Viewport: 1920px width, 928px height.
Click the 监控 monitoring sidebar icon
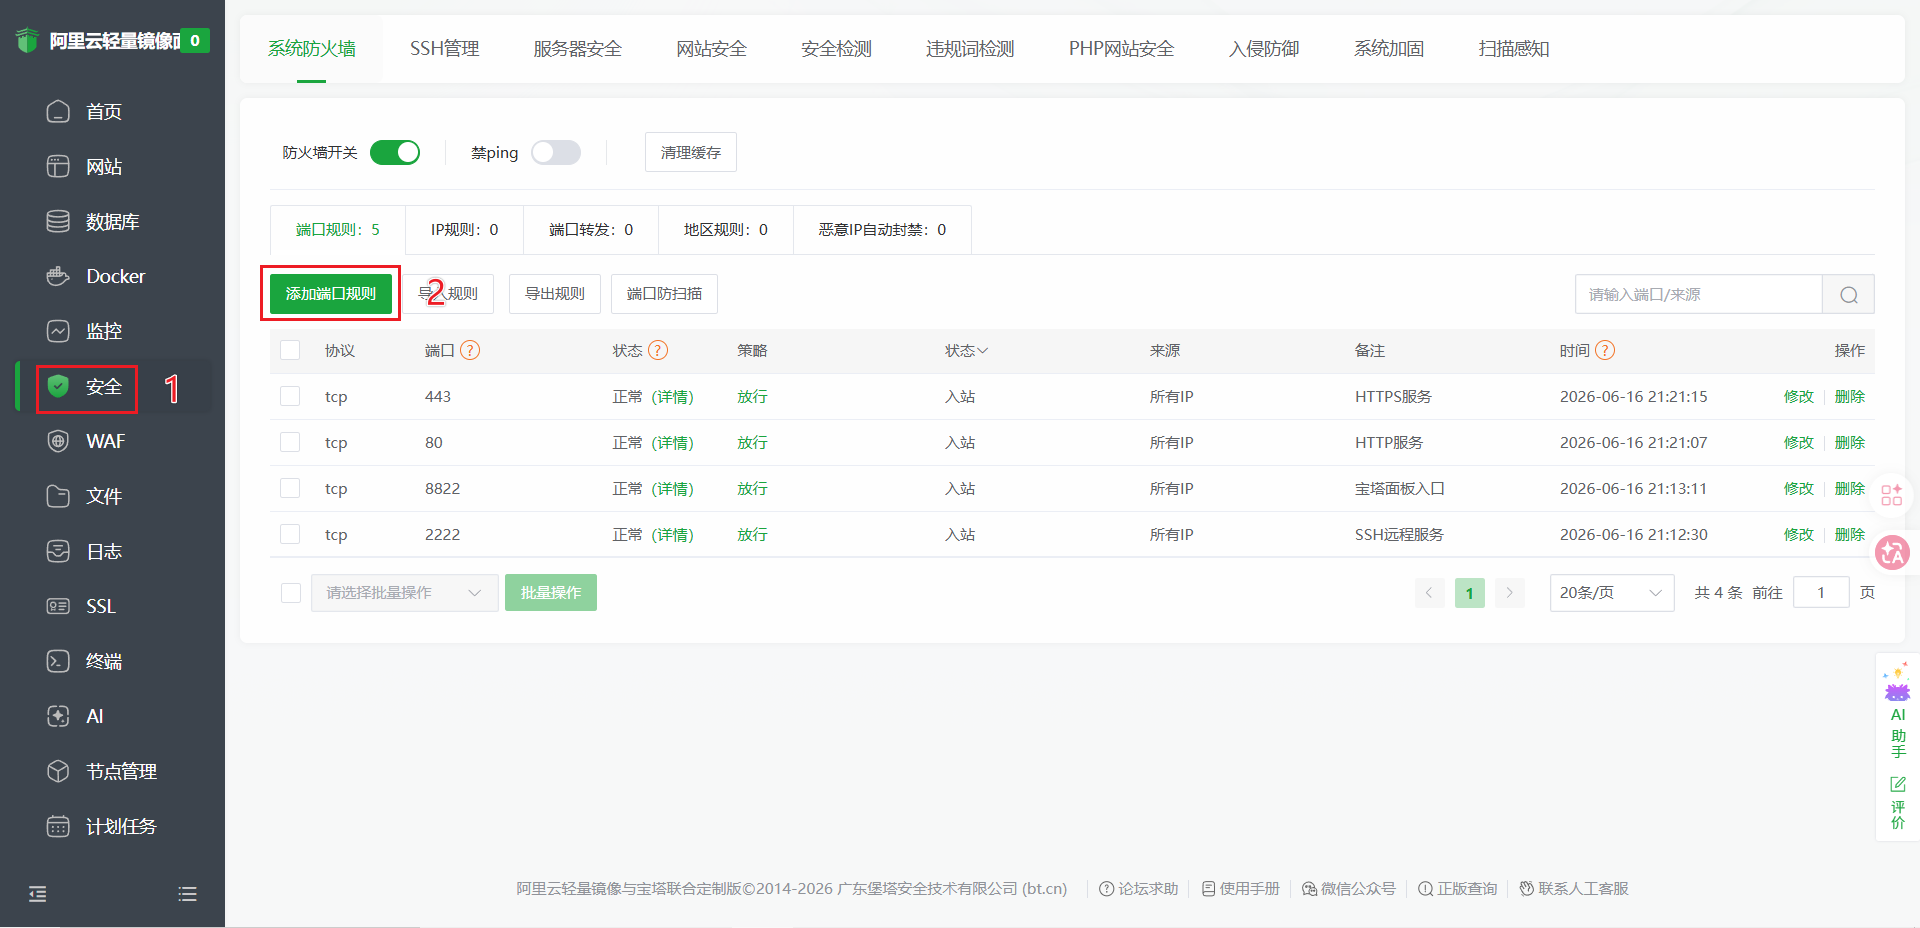click(x=58, y=331)
